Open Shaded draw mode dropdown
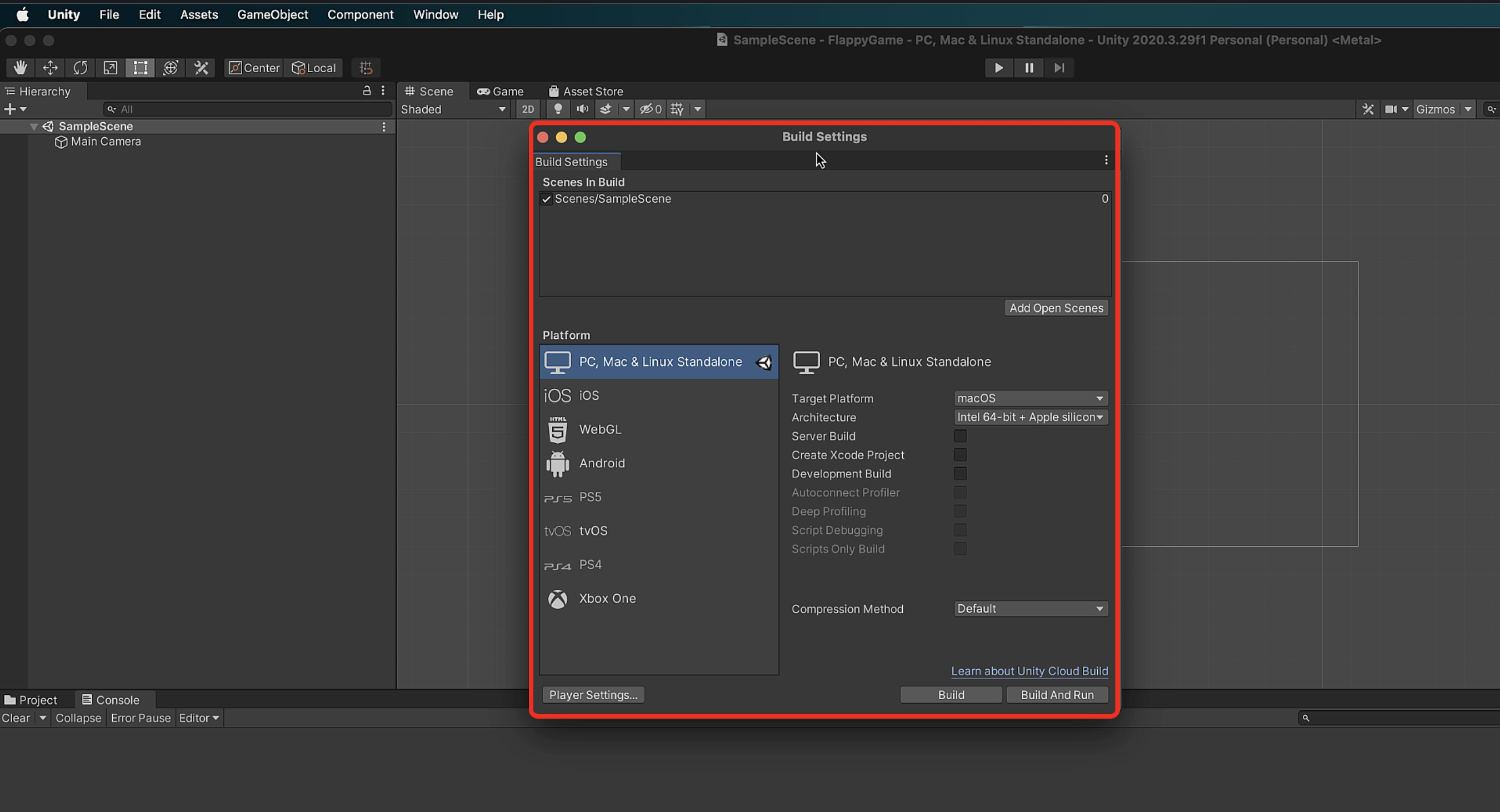1500x812 pixels. (454, 109)
